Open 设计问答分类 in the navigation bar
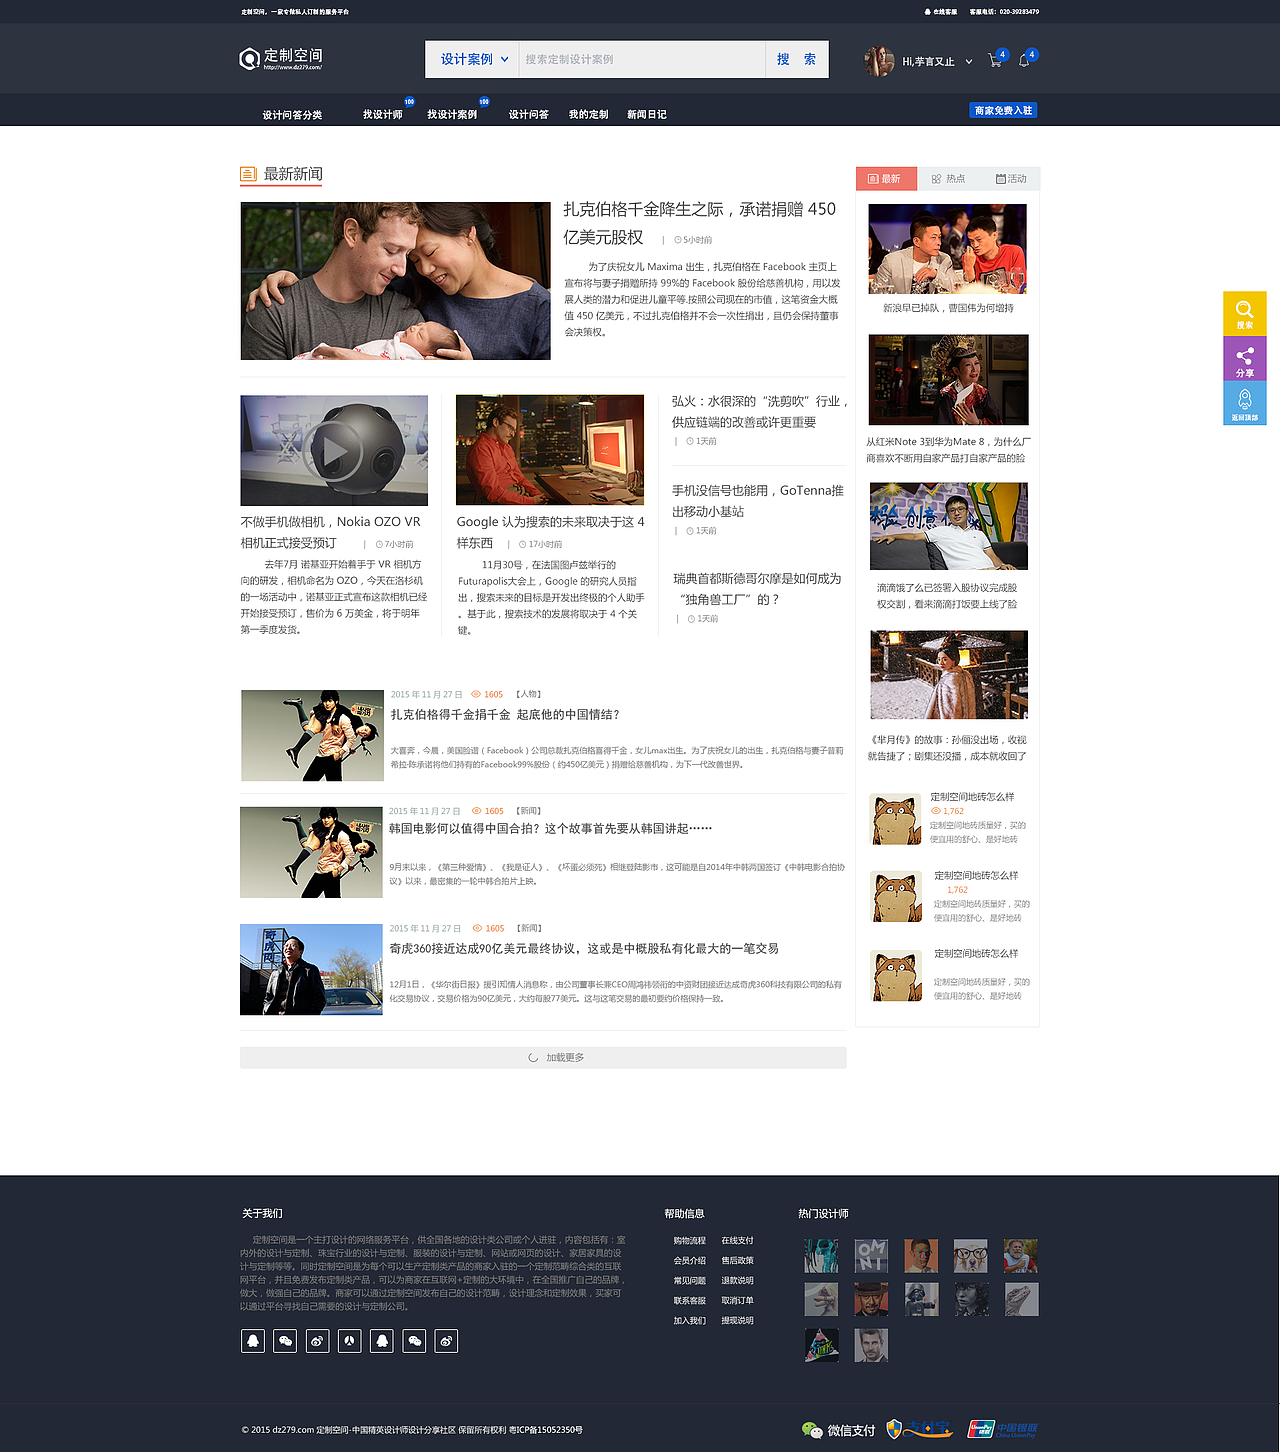 292,115
